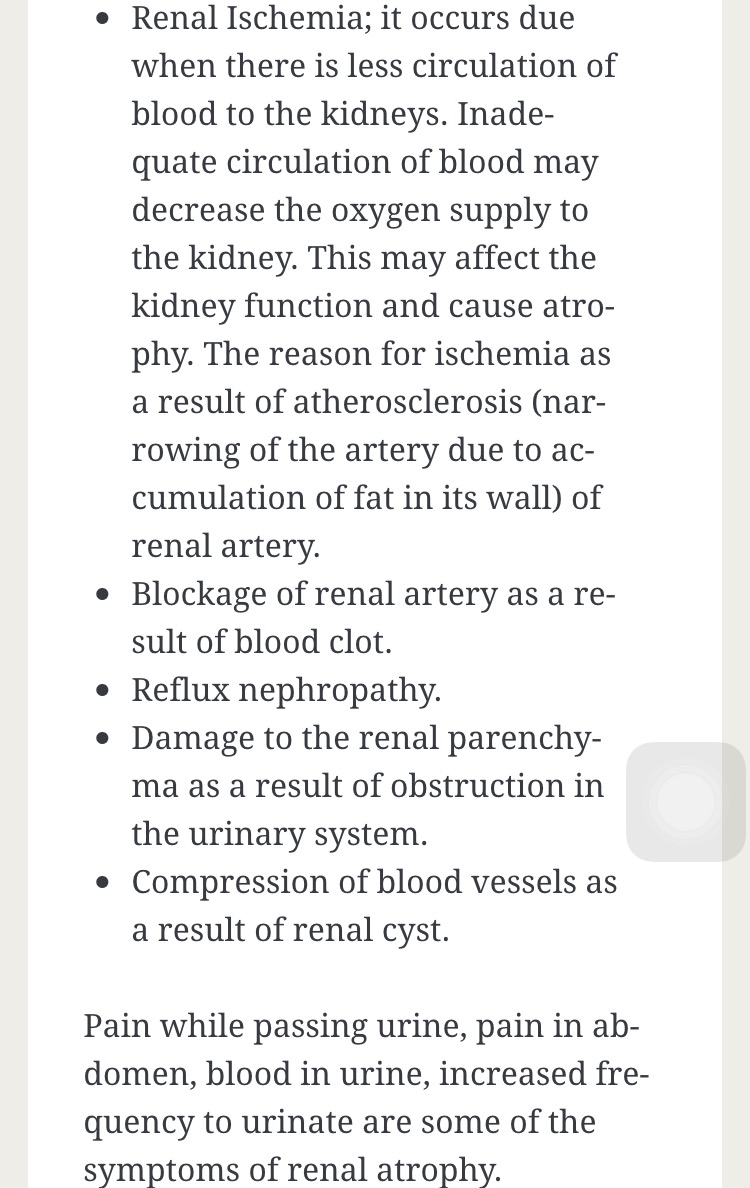This screenshot has width=750, height=1188.
Task: Click the bullet before "Renal Ischemia"
Action: pos(103,20)
